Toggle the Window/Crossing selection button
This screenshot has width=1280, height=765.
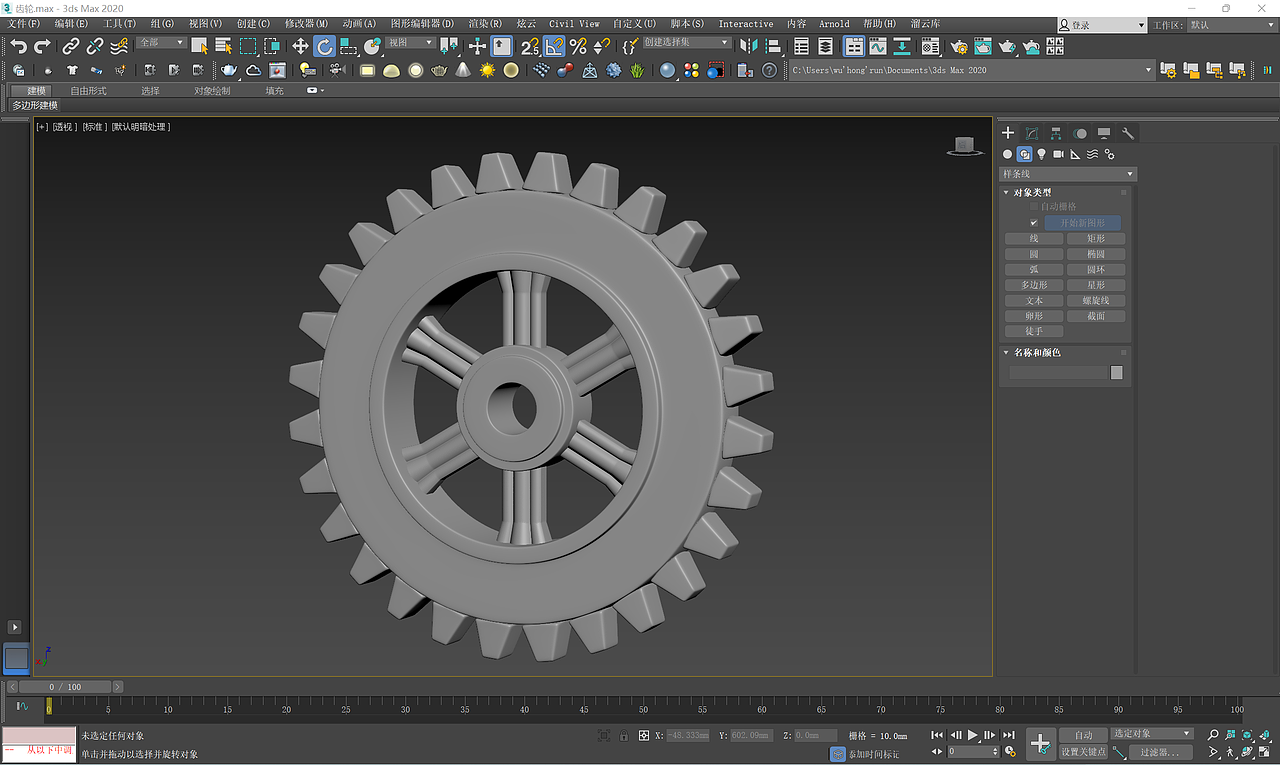click(271, 46)
